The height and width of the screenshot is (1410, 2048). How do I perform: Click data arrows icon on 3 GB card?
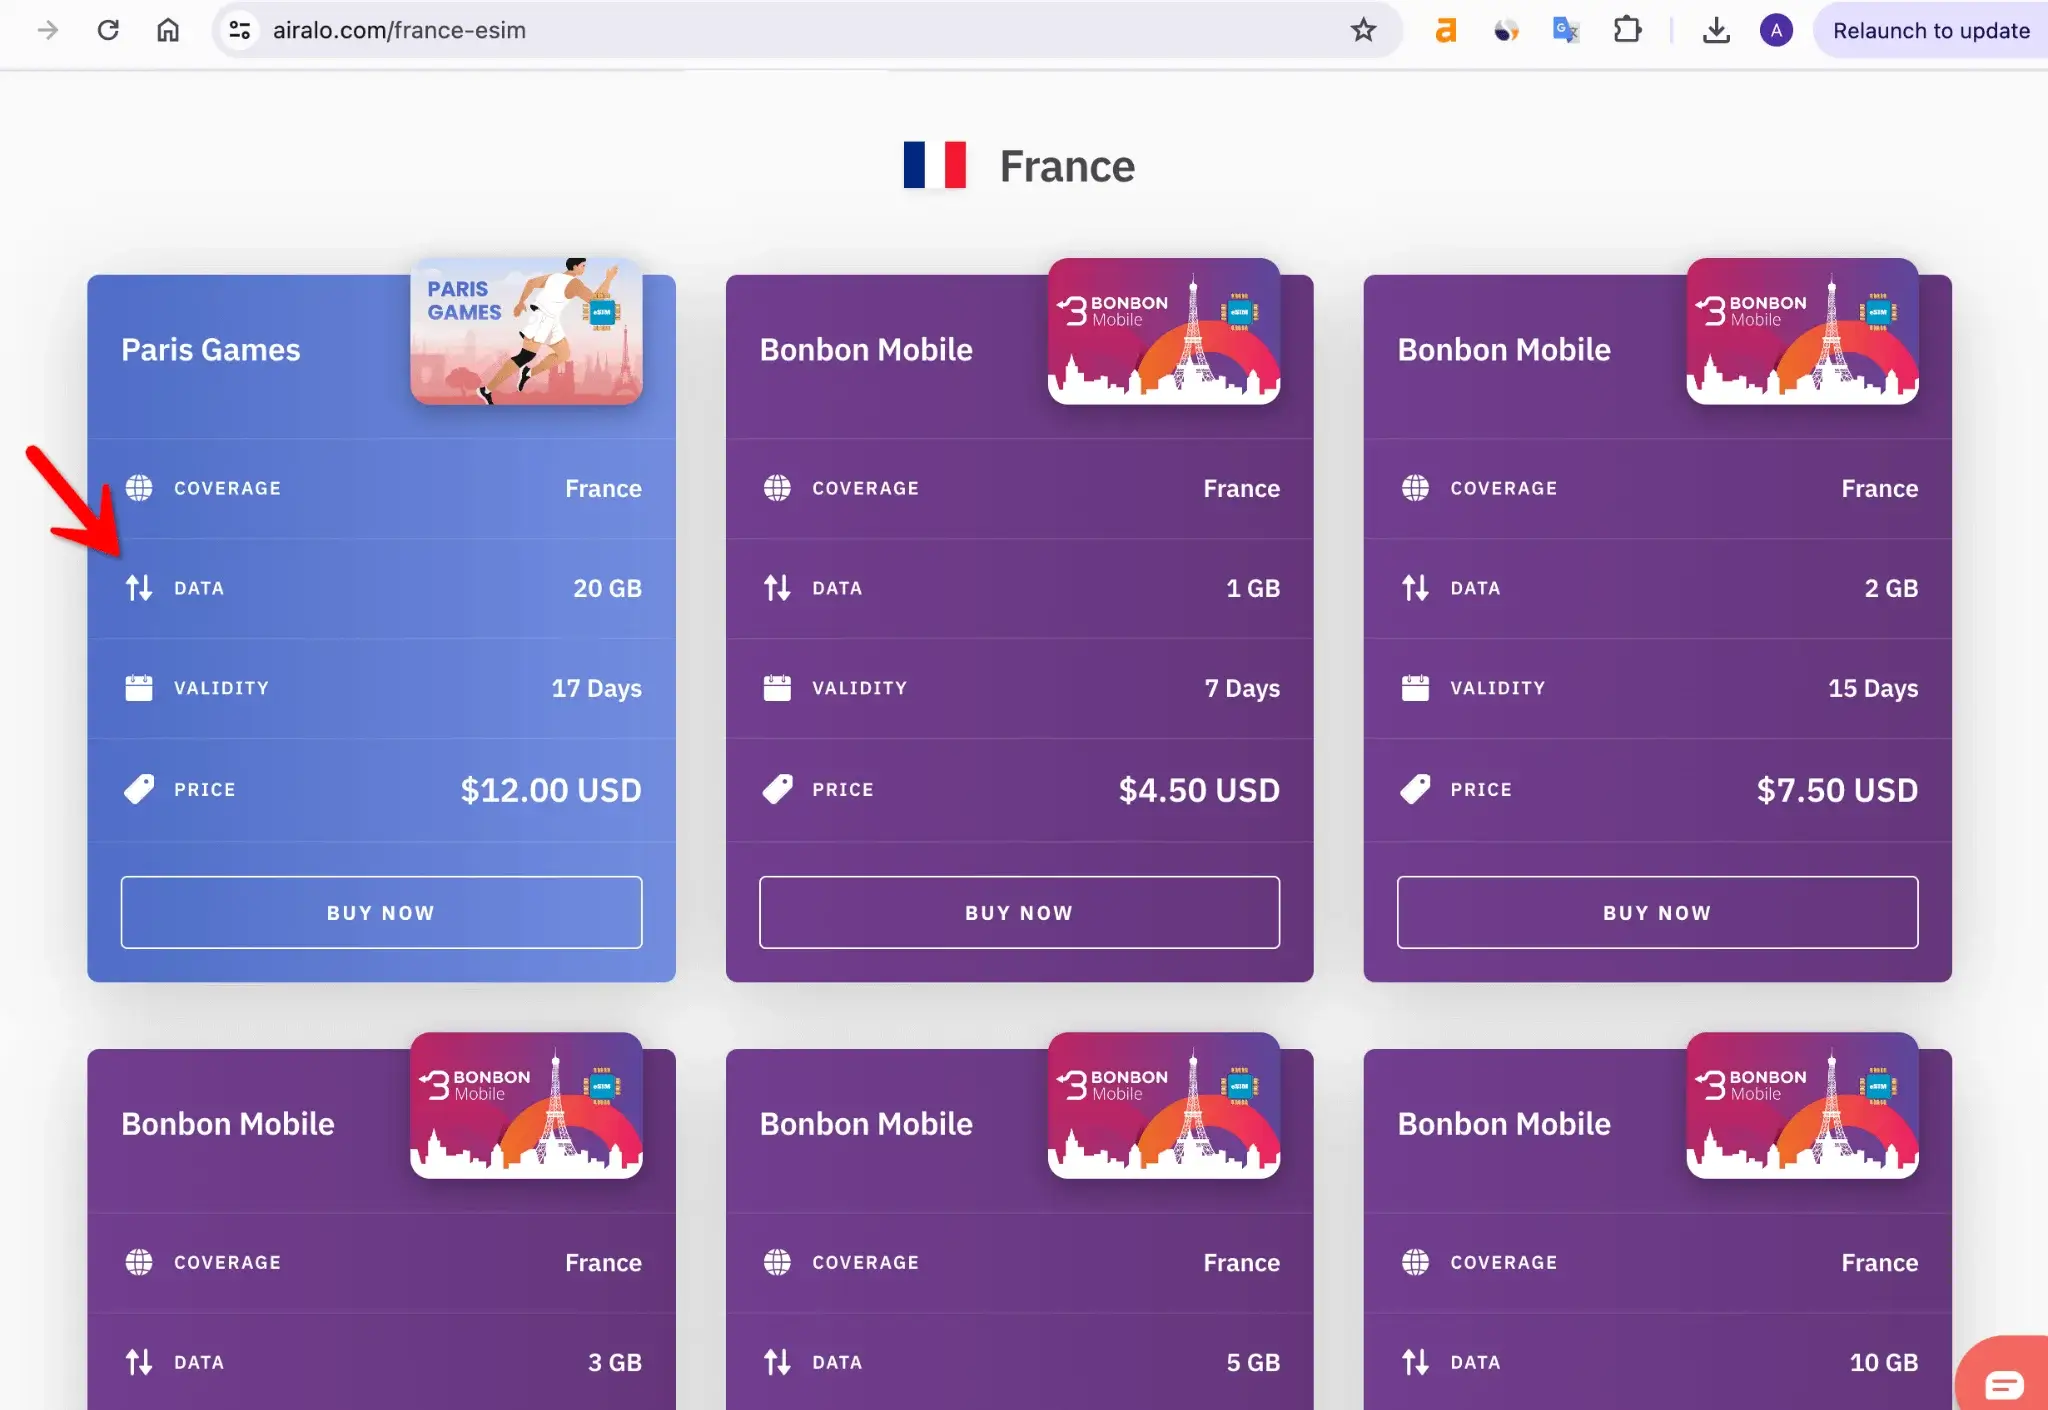(x=139, y=1362)
